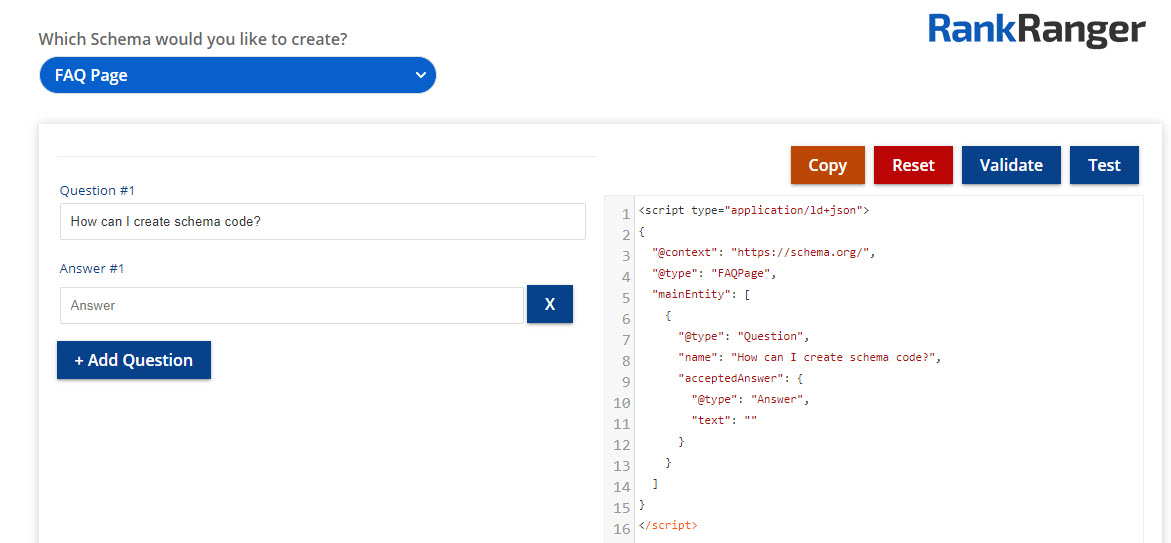The image size is (1171, 543).
Task: Click the Test button
Action: [x=1103, y=165]
